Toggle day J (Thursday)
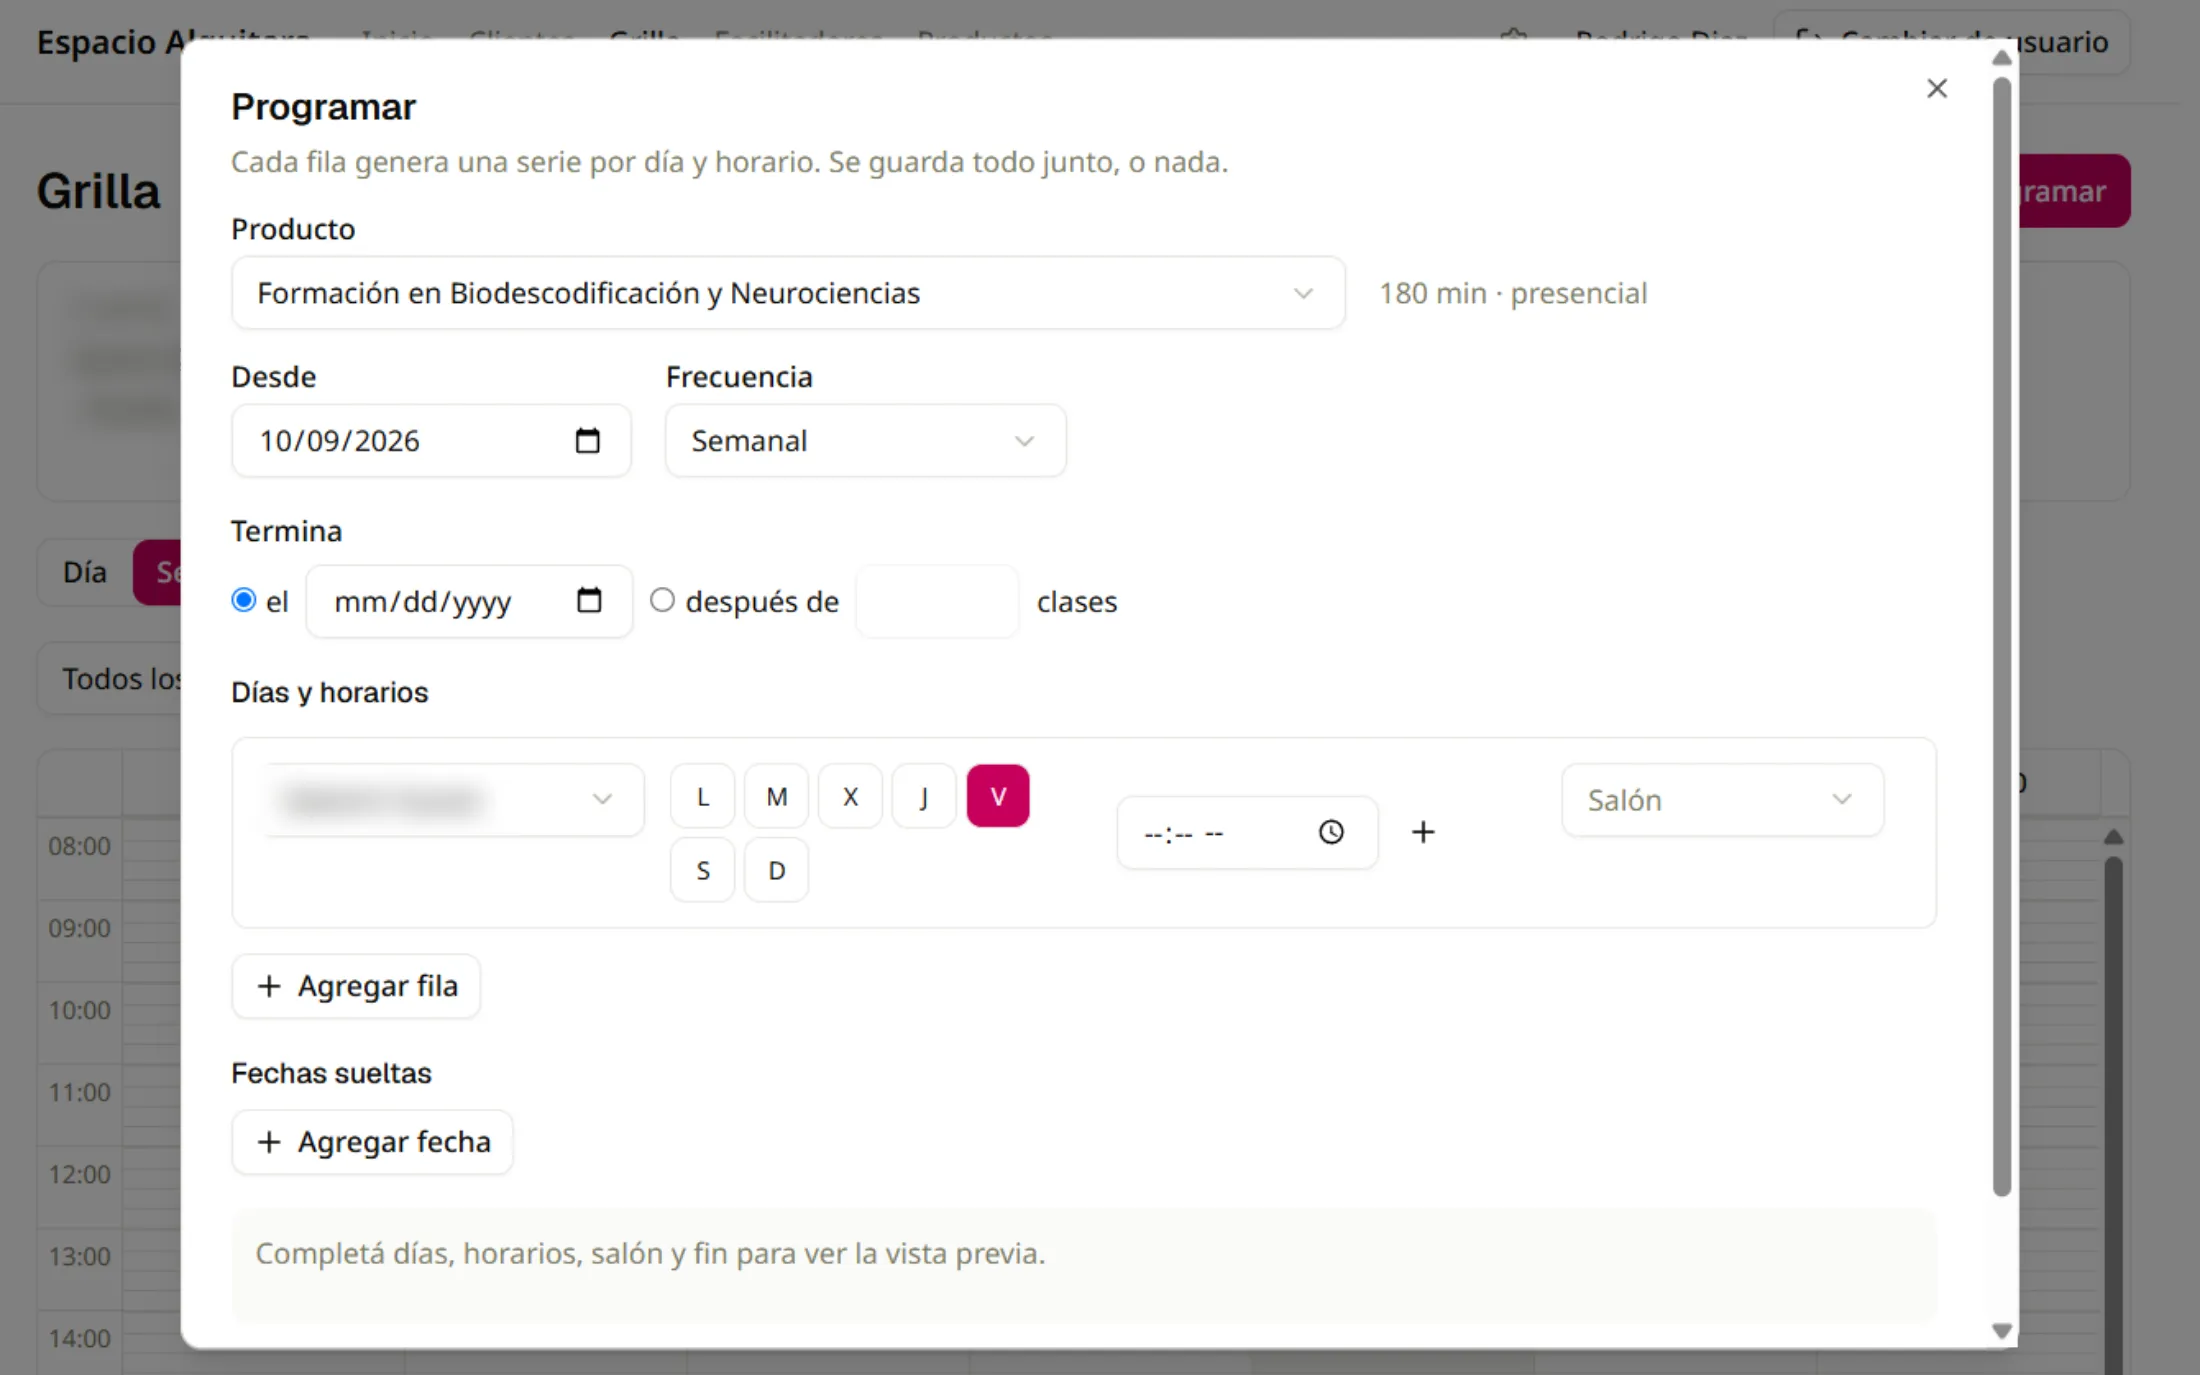Image resolution: width=2200 pixels, height=1375 pixels. [x=924, y=797]
